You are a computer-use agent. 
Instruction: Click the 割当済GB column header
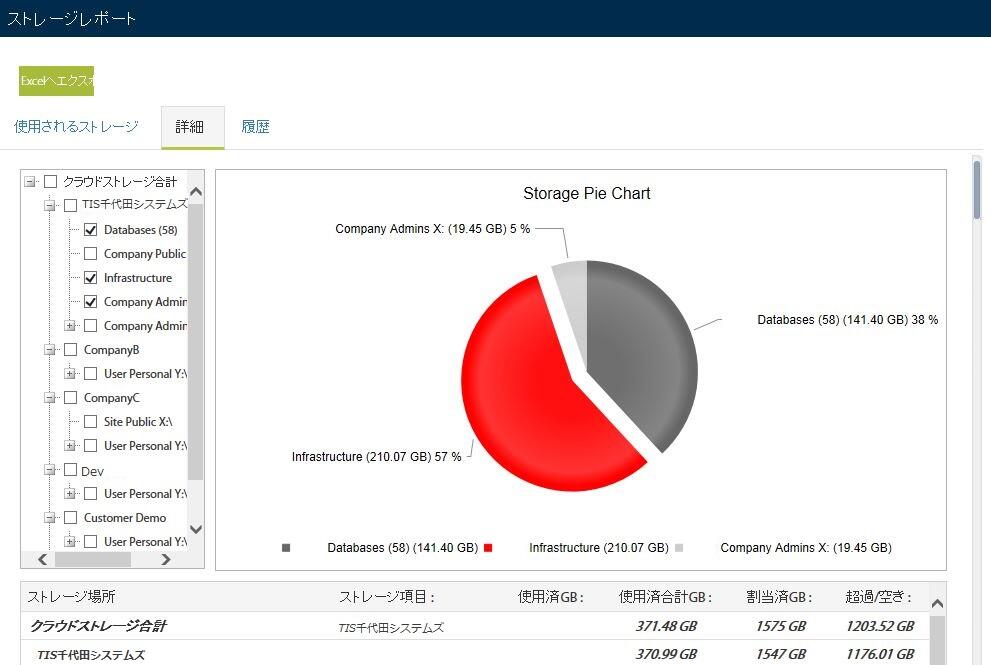tap(779, 597)
